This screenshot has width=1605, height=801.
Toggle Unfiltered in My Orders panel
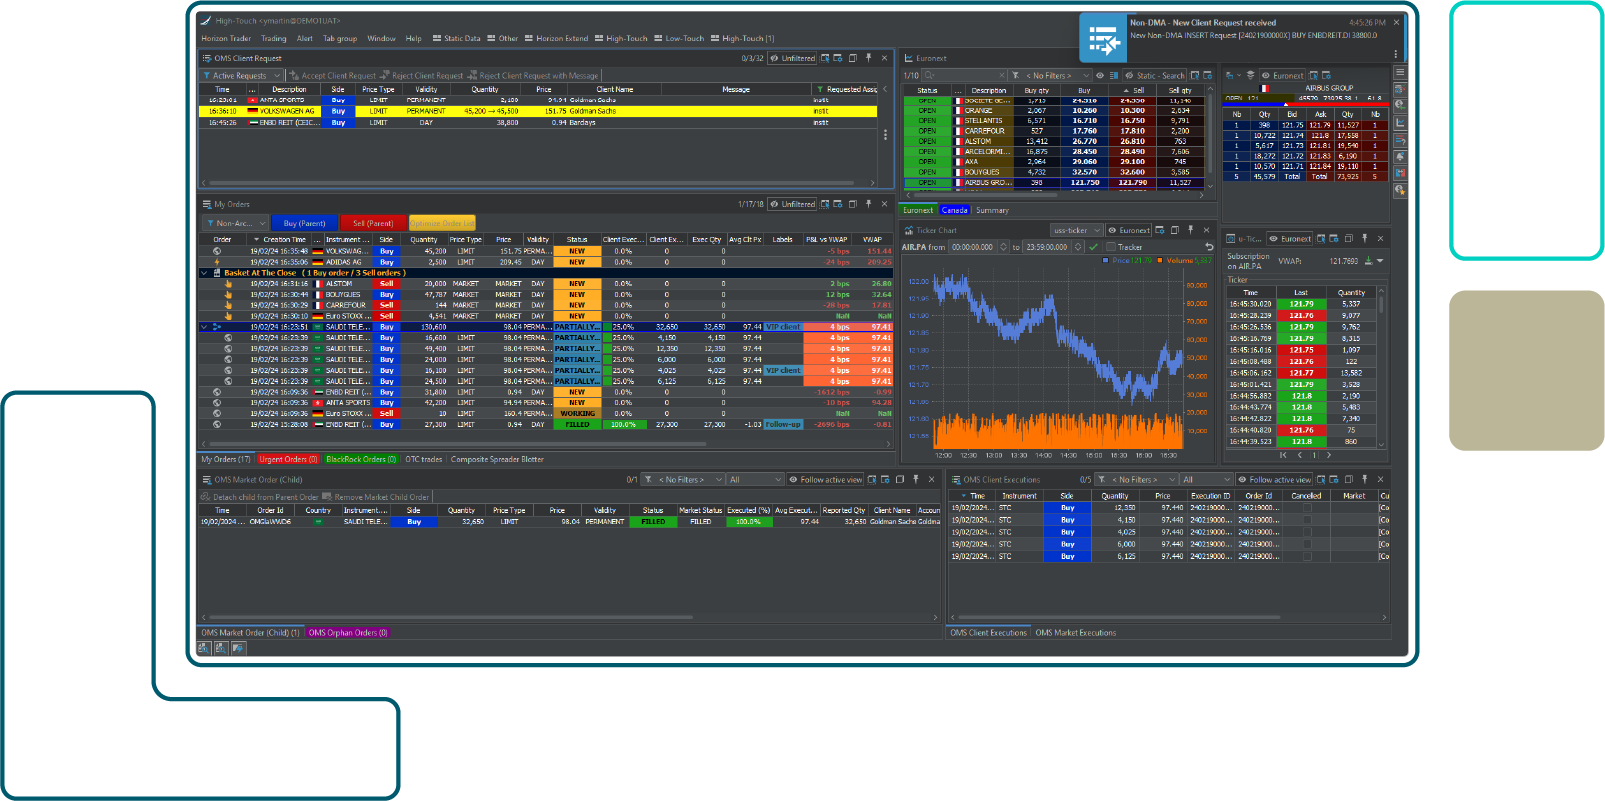click(x=793, y=204)
